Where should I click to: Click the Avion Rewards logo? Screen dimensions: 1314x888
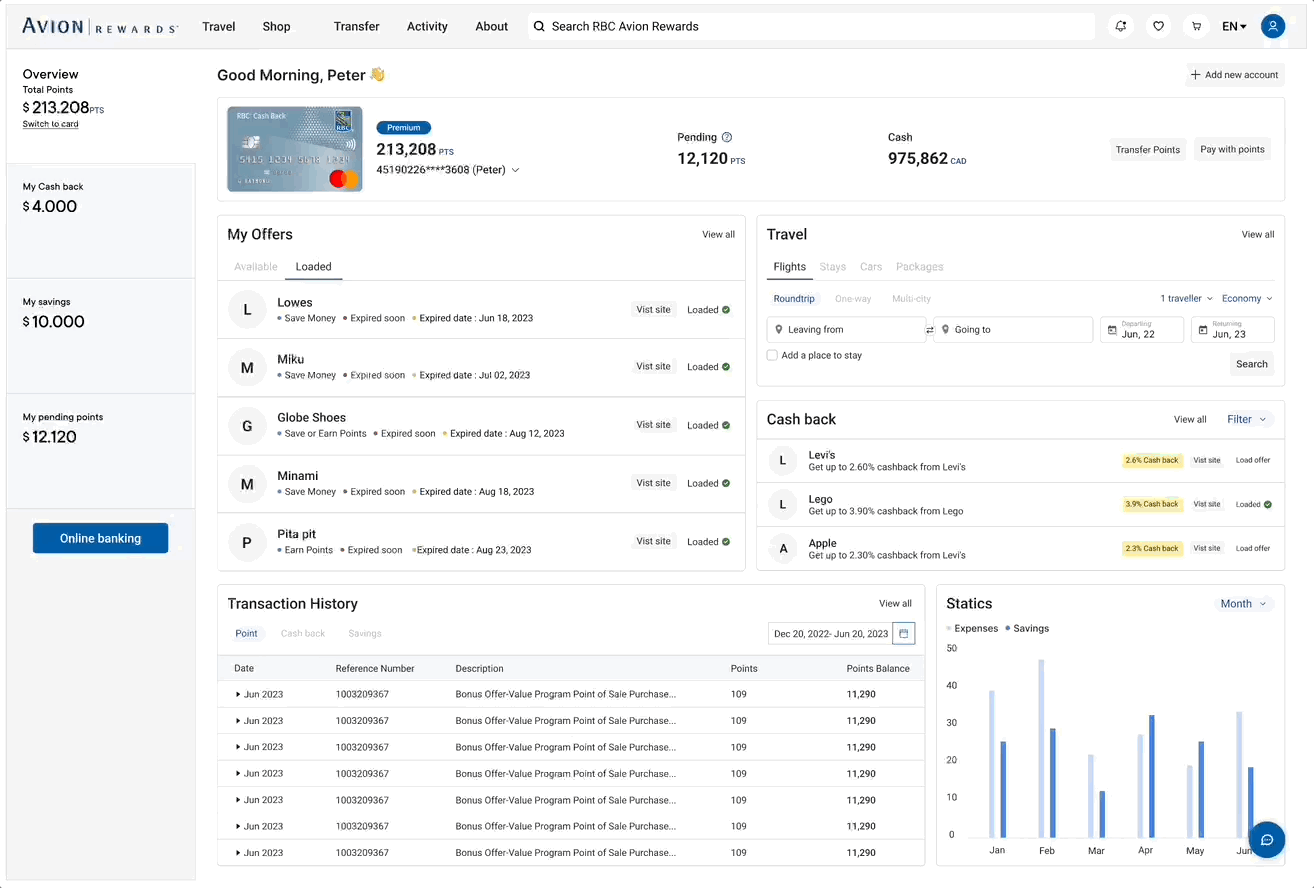pyautogui.click(x=100, y=27)
